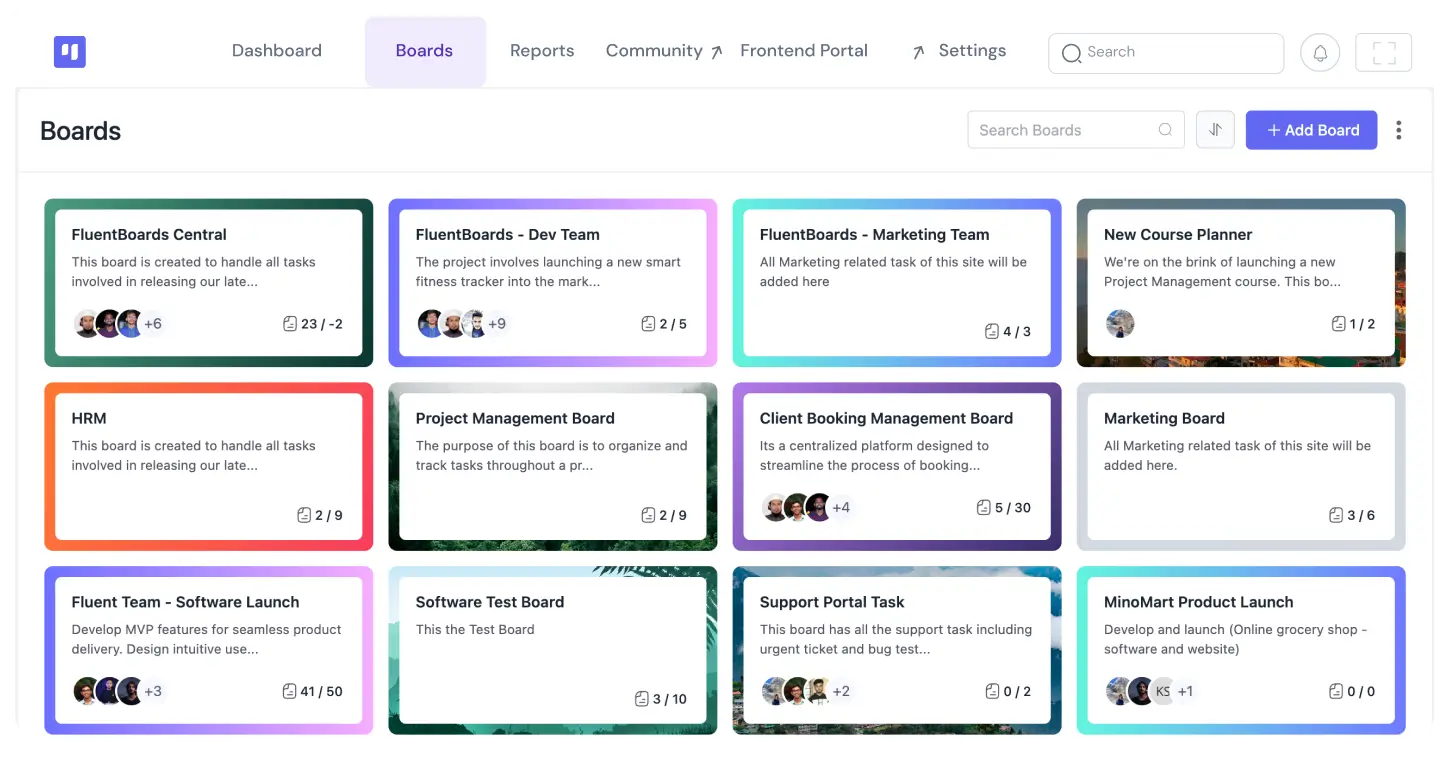Click the magnifier icon in Search Boards
The width and height of the screenshot is (1449, 759).
[x=1165, y=130]
